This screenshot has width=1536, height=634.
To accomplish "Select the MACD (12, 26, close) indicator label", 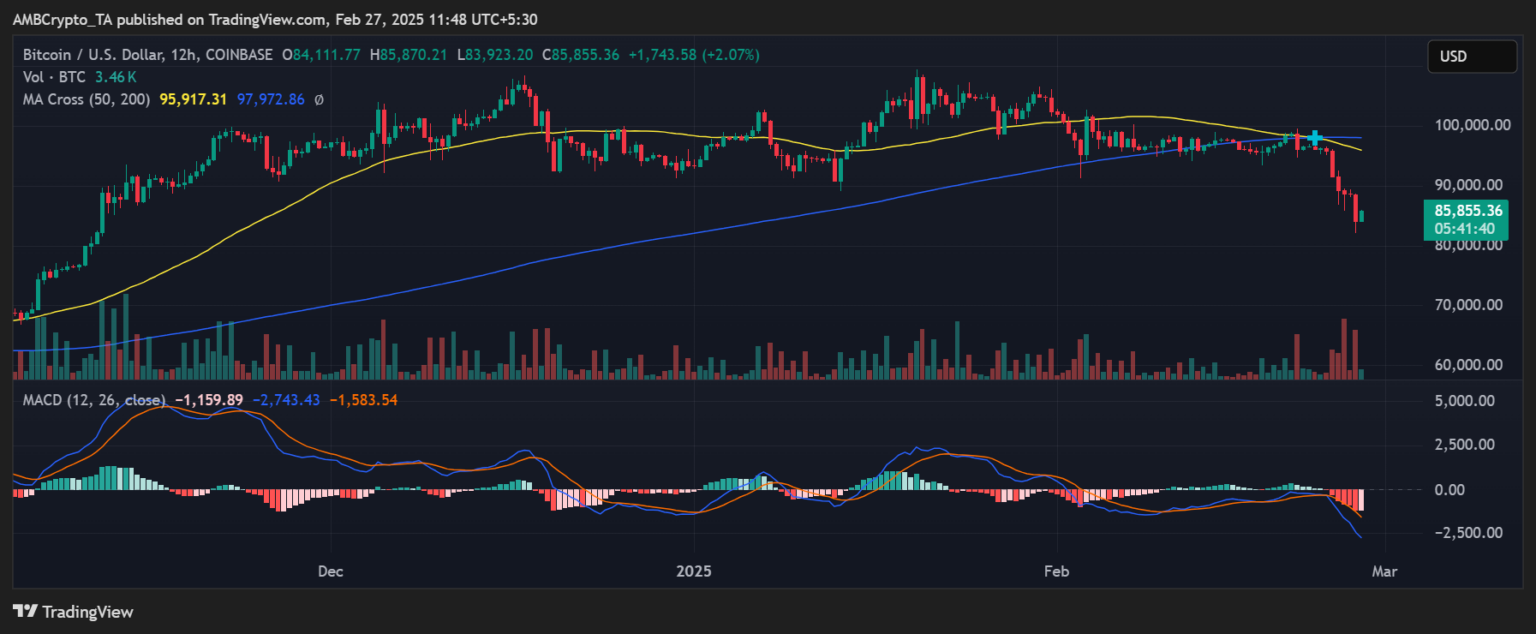I will pos(93,400).
